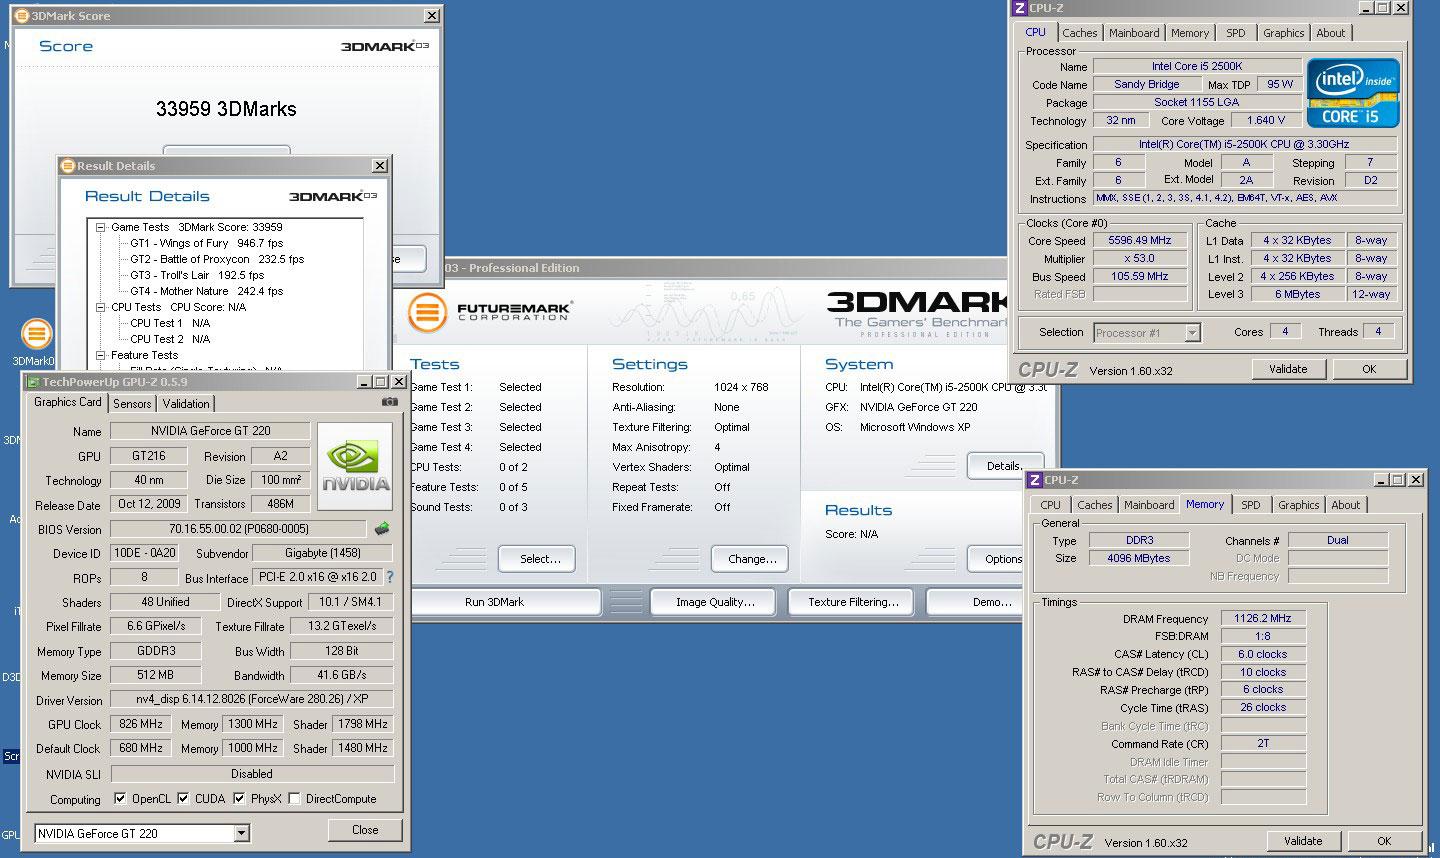The image size is (1440, 858).
Task: Click the GPU-Z screenshot camera icon
Action: click(x=389, y=402)
